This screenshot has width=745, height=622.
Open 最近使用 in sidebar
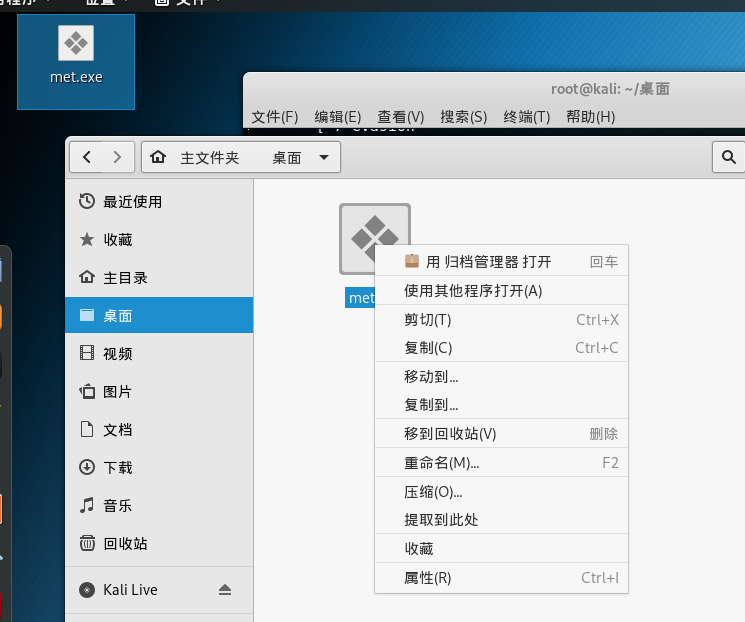[x=159, y=201]
